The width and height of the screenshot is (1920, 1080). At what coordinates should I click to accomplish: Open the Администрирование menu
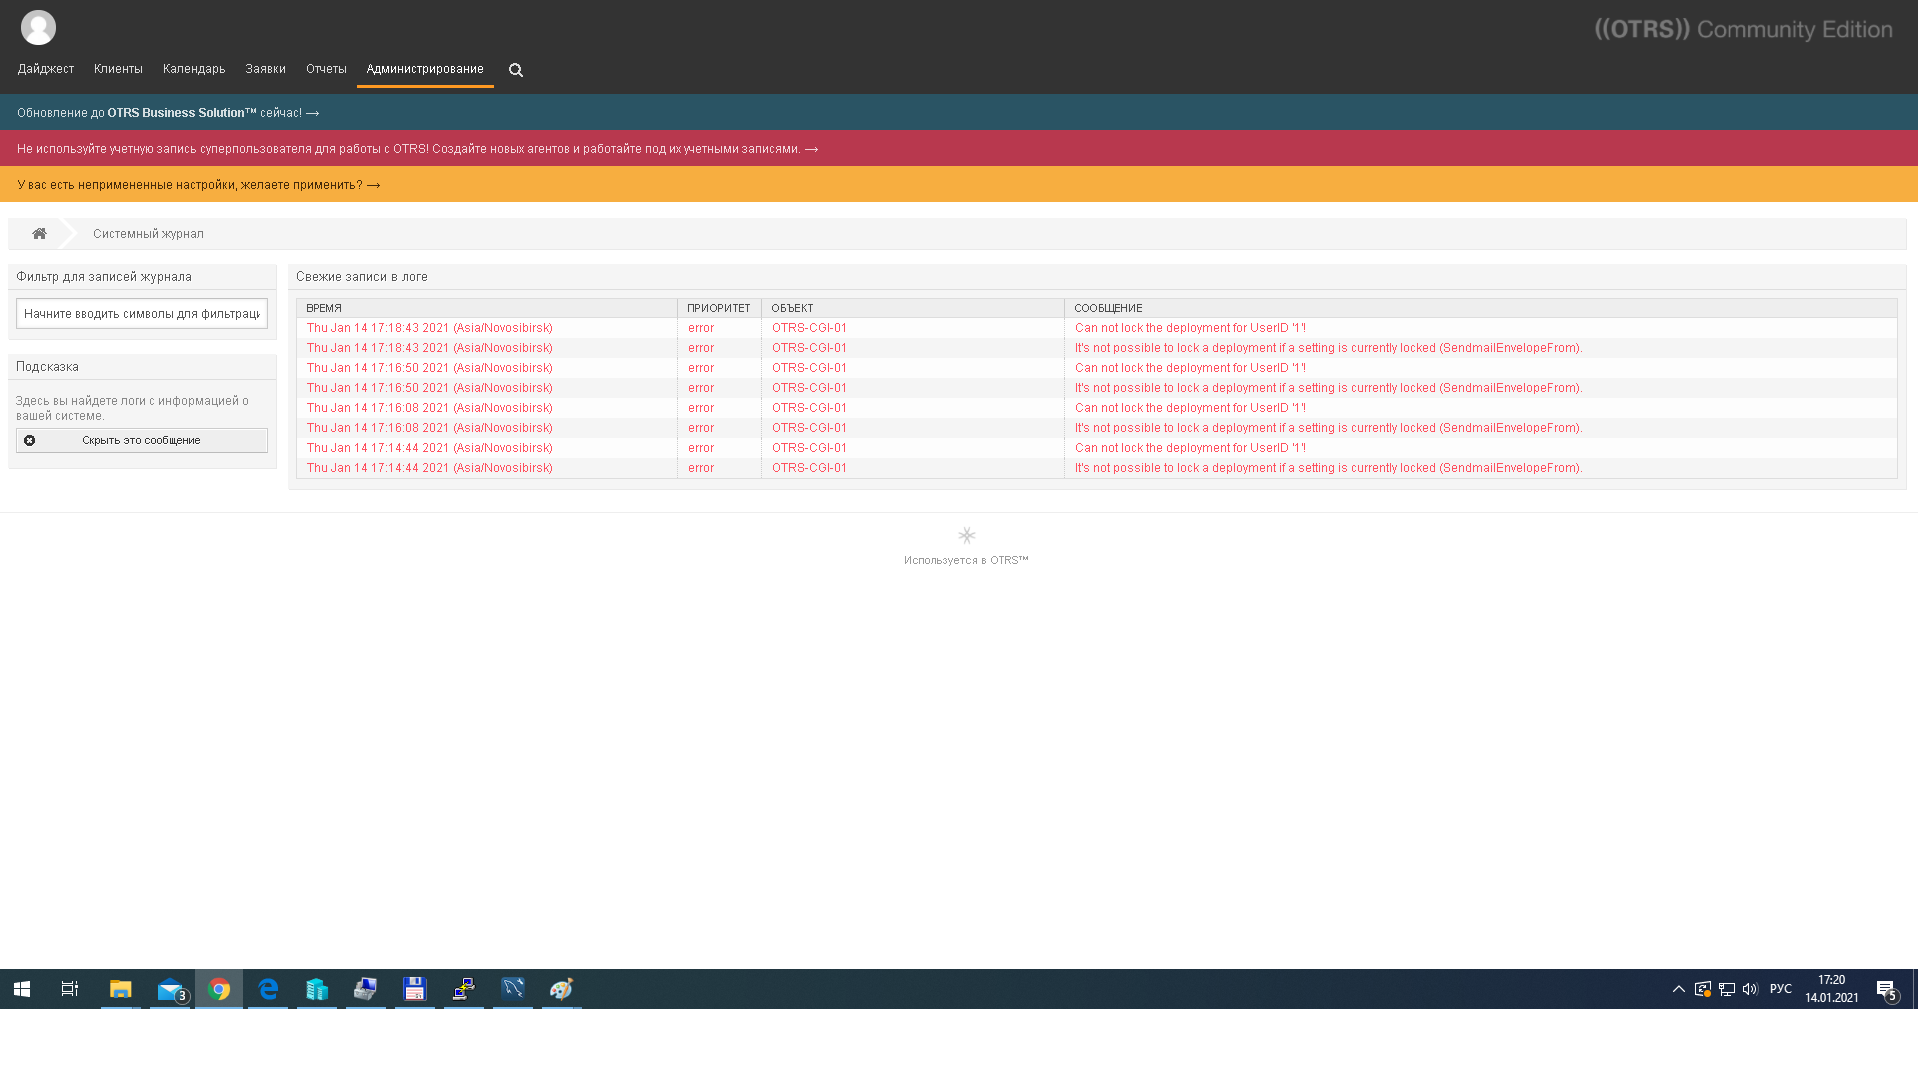(425, 69)
